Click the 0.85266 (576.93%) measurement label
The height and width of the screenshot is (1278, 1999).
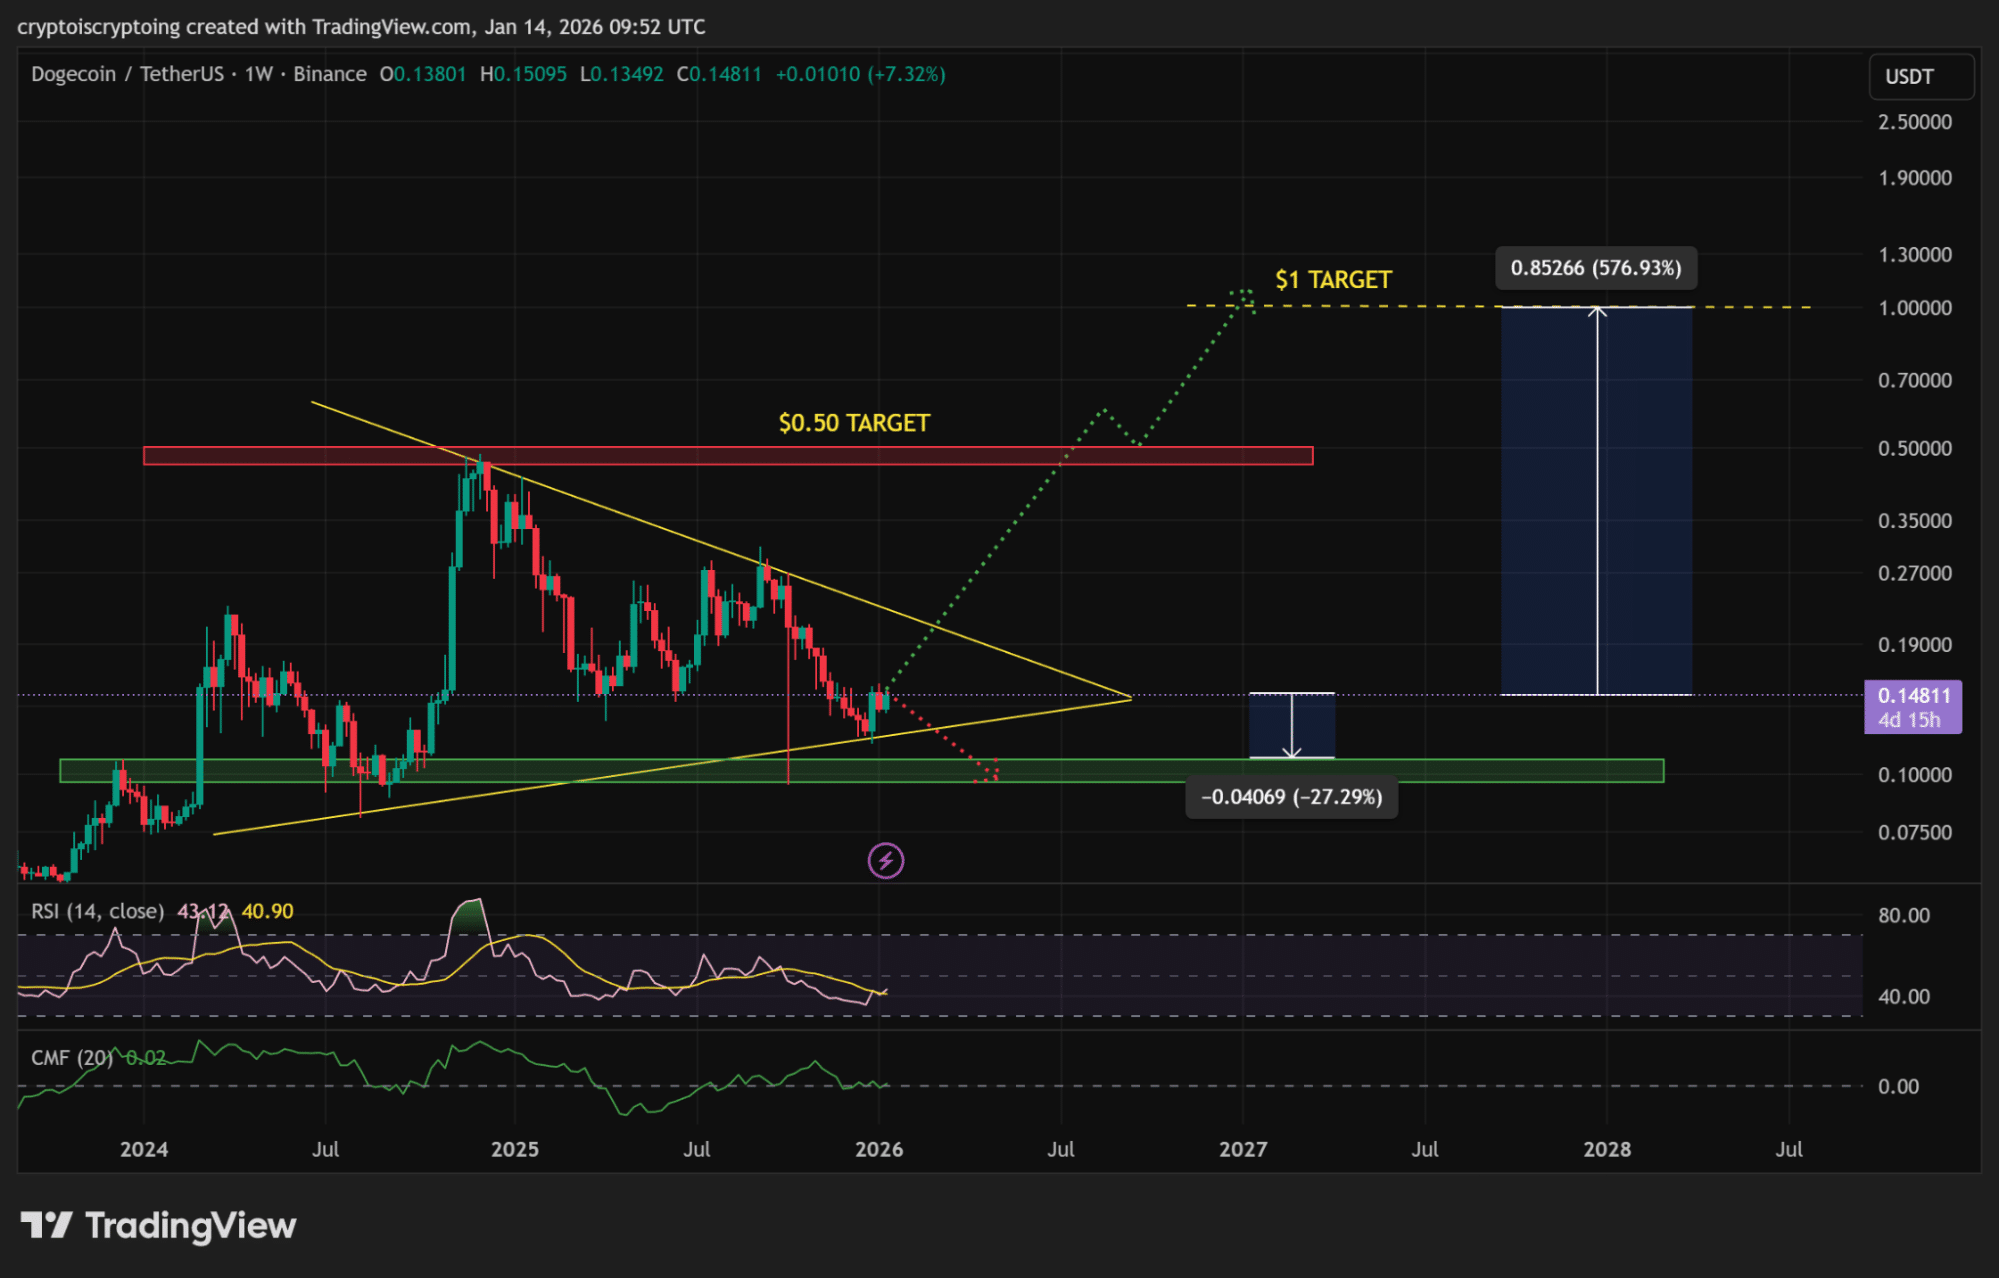coord(1594,268)
